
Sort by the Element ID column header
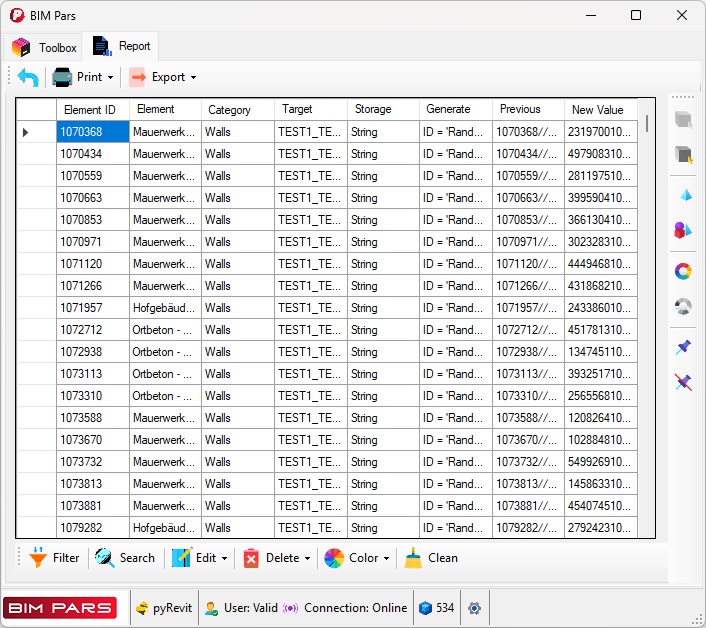pyautogui.click(x=93, y=109)
